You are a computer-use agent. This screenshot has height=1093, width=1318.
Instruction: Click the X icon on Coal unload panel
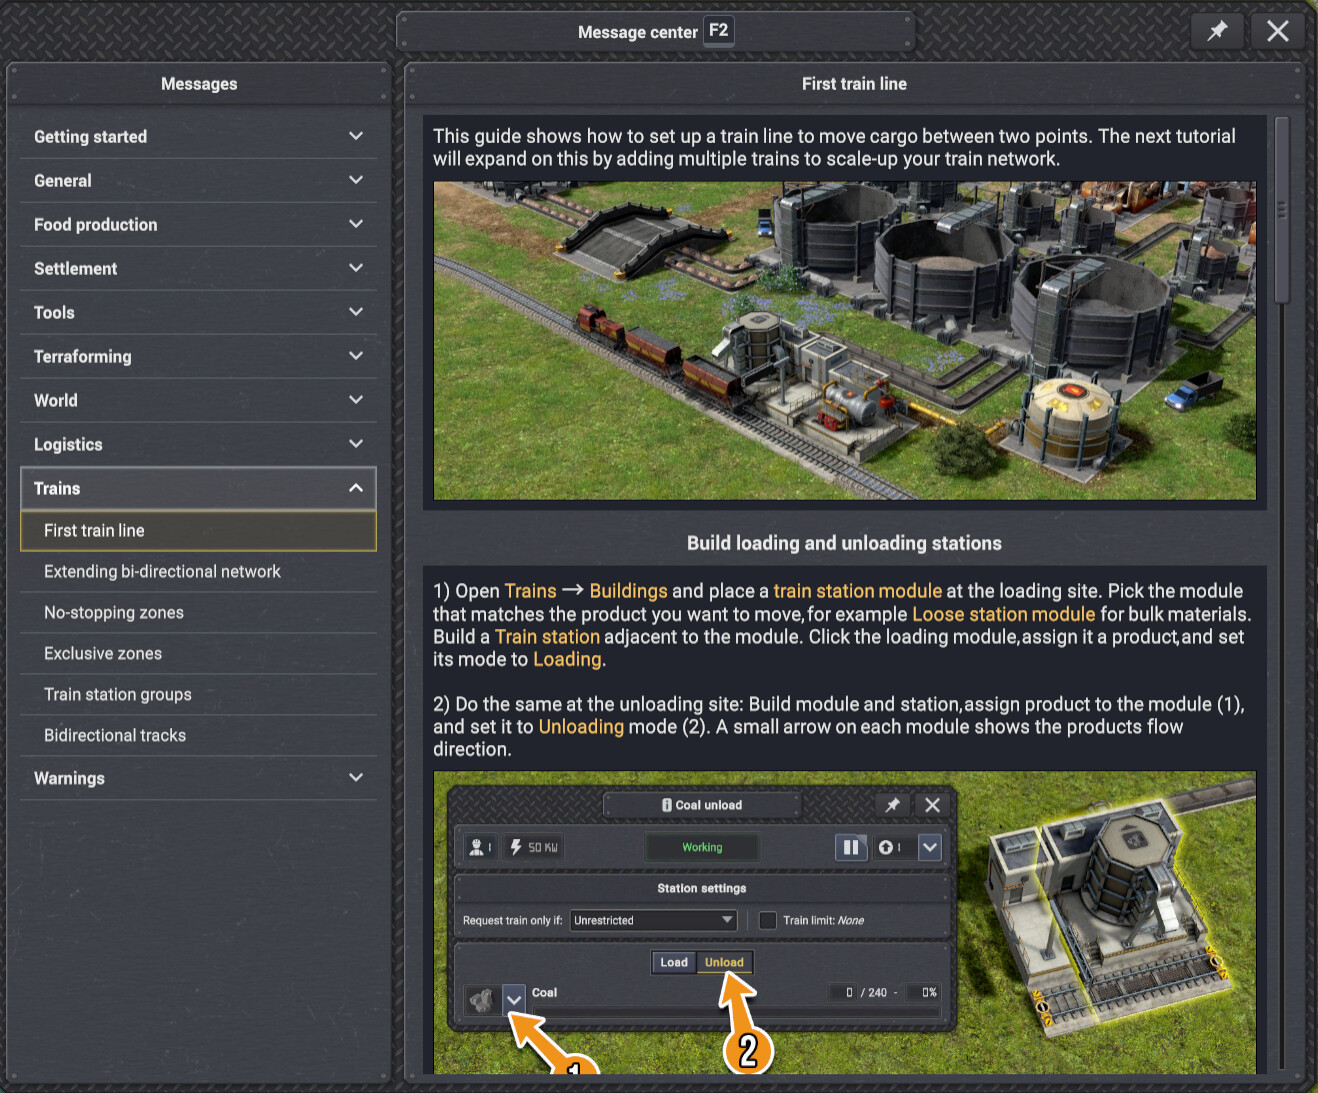tap(932, 805)
